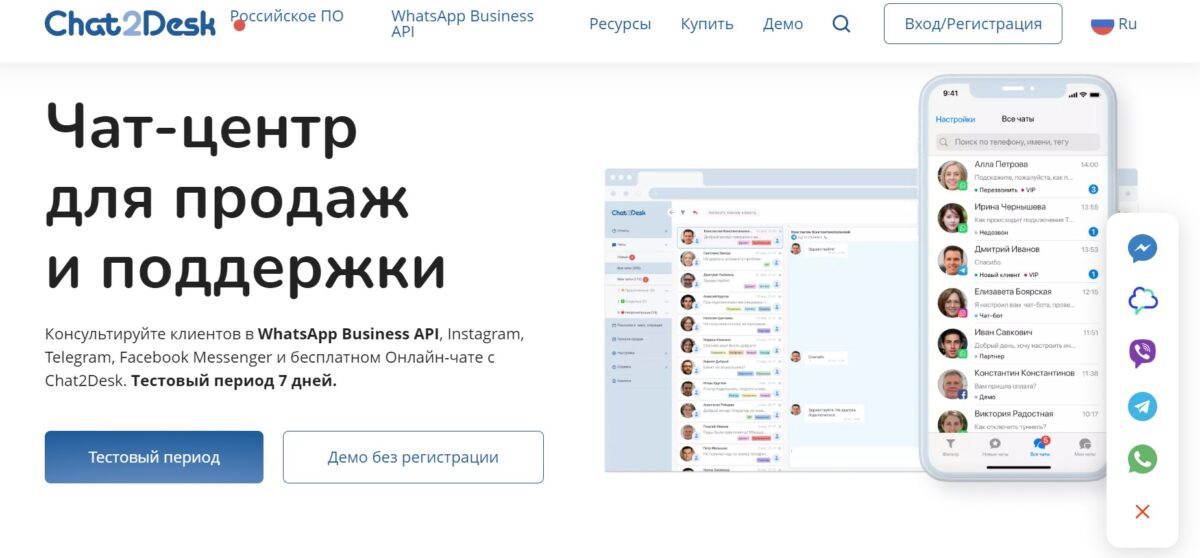Tap Ирина Чернышева's avatar in phone chat list
This screenshot has height=558, width=1200.
(952, 218)
